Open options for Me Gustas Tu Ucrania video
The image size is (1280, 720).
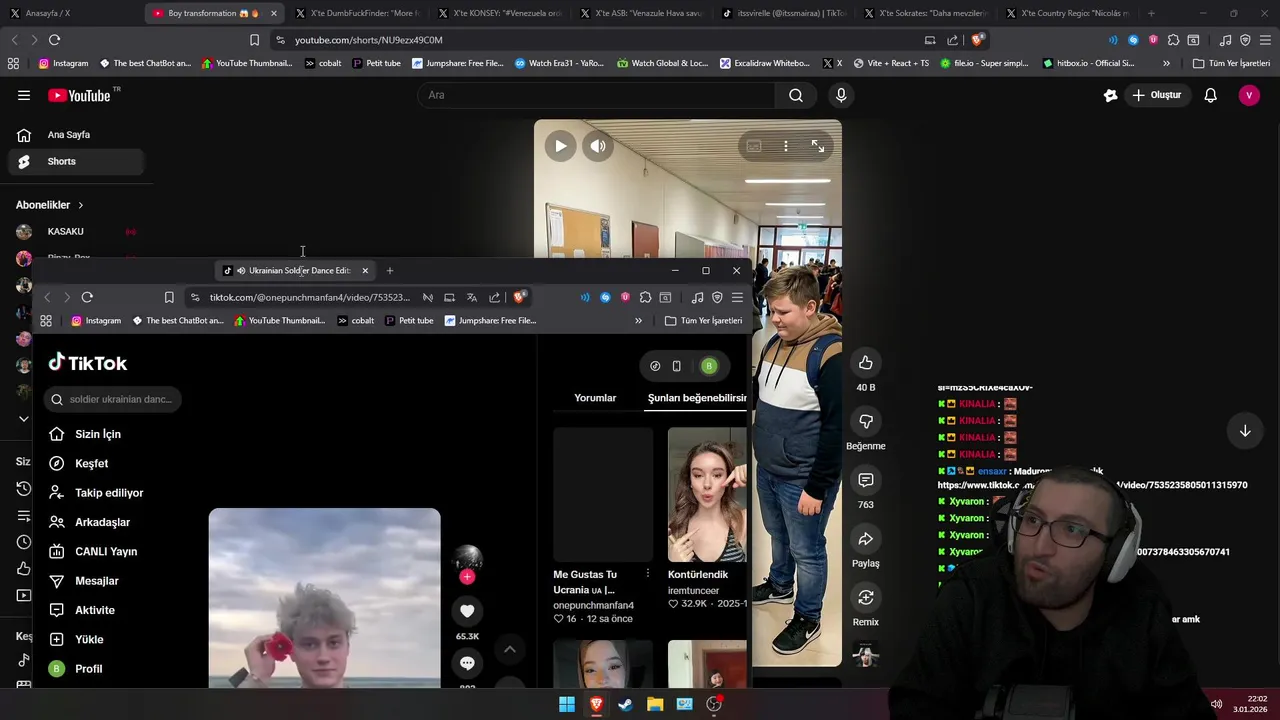click(x=647, y=574)
